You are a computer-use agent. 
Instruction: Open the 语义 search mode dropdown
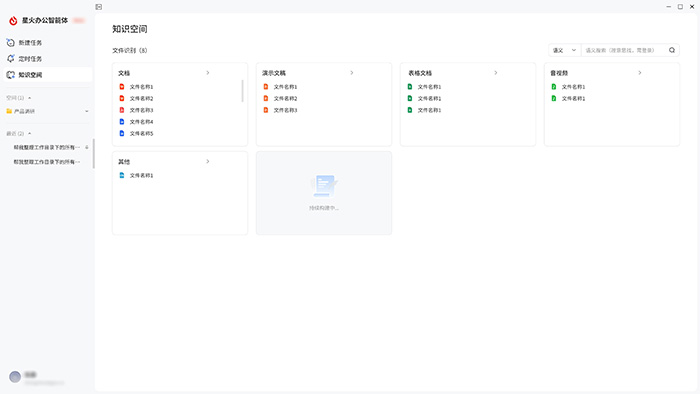(564, 50)
